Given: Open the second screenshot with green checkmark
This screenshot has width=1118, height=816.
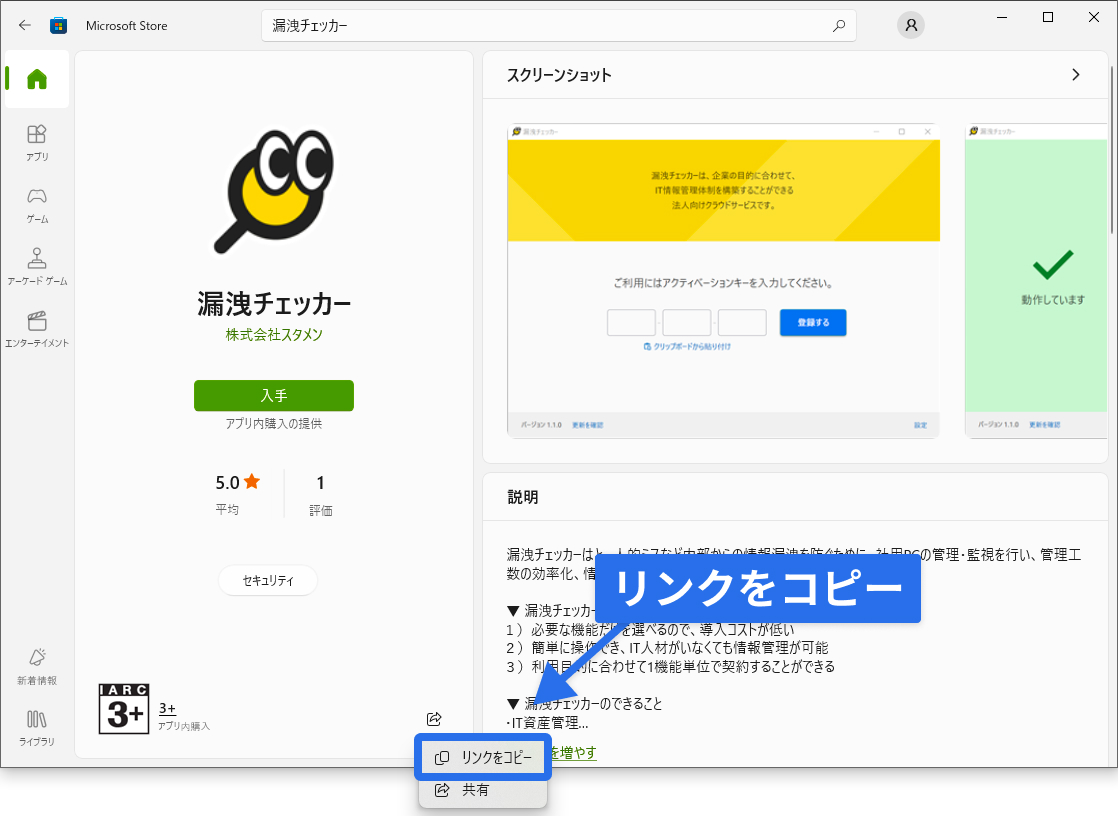Looking at the screenshot, I should [x=1037, y=281].
